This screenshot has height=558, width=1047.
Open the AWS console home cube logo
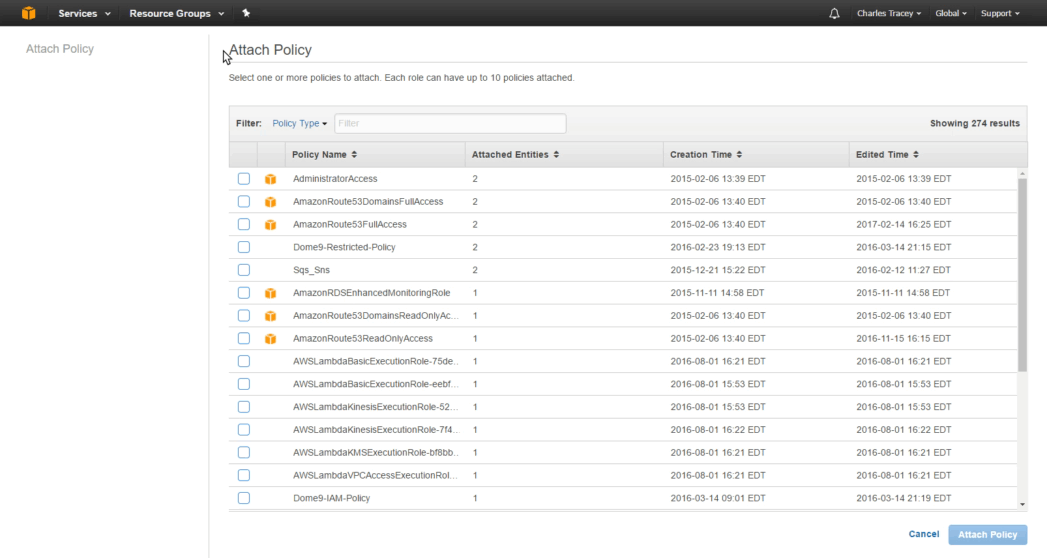(28, 13)
